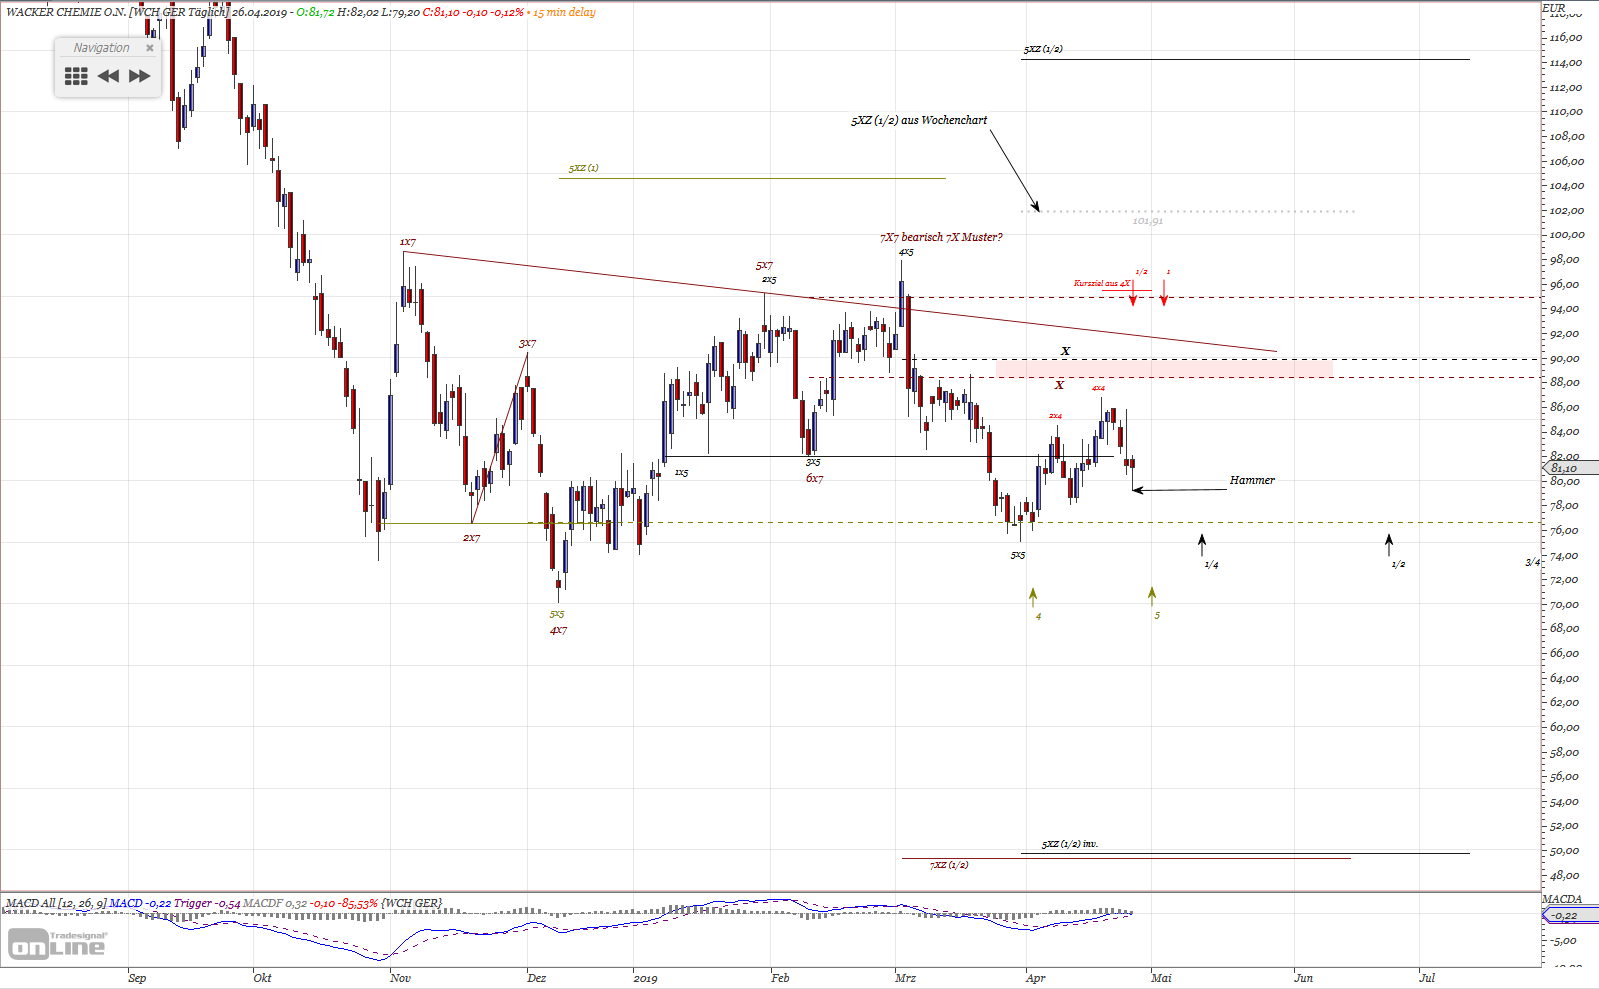Click the 'Kursziel aus 4X' annotation

1102,283
